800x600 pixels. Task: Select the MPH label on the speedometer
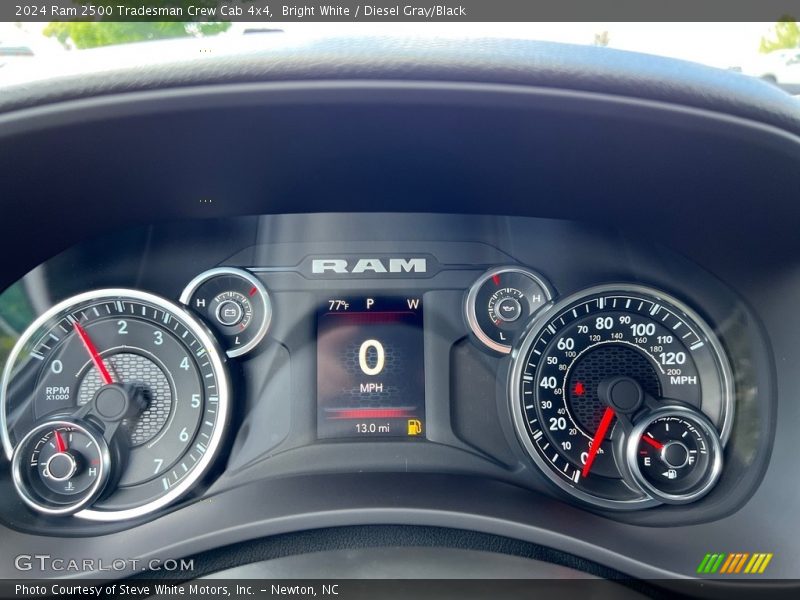(x=683, y=378)
